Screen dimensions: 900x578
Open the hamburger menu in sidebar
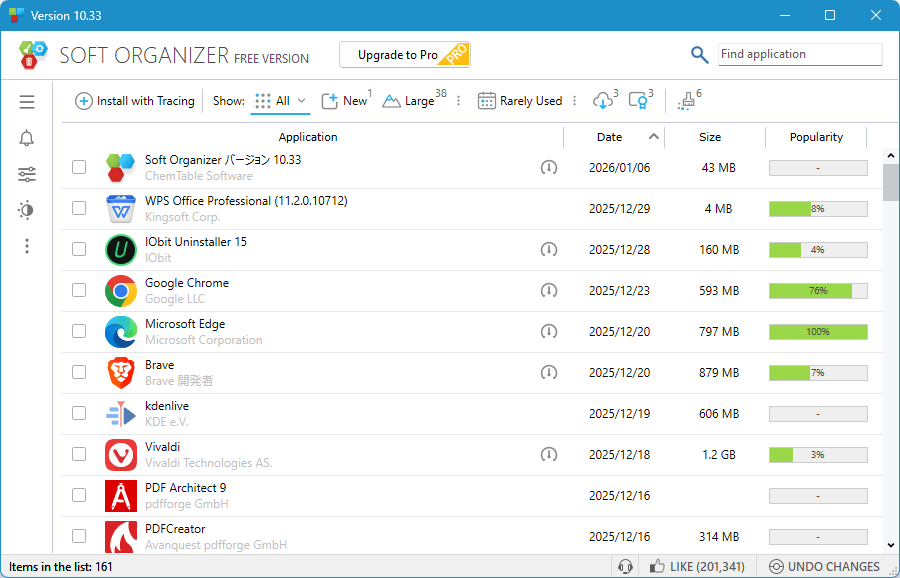[x=27, y=102]
